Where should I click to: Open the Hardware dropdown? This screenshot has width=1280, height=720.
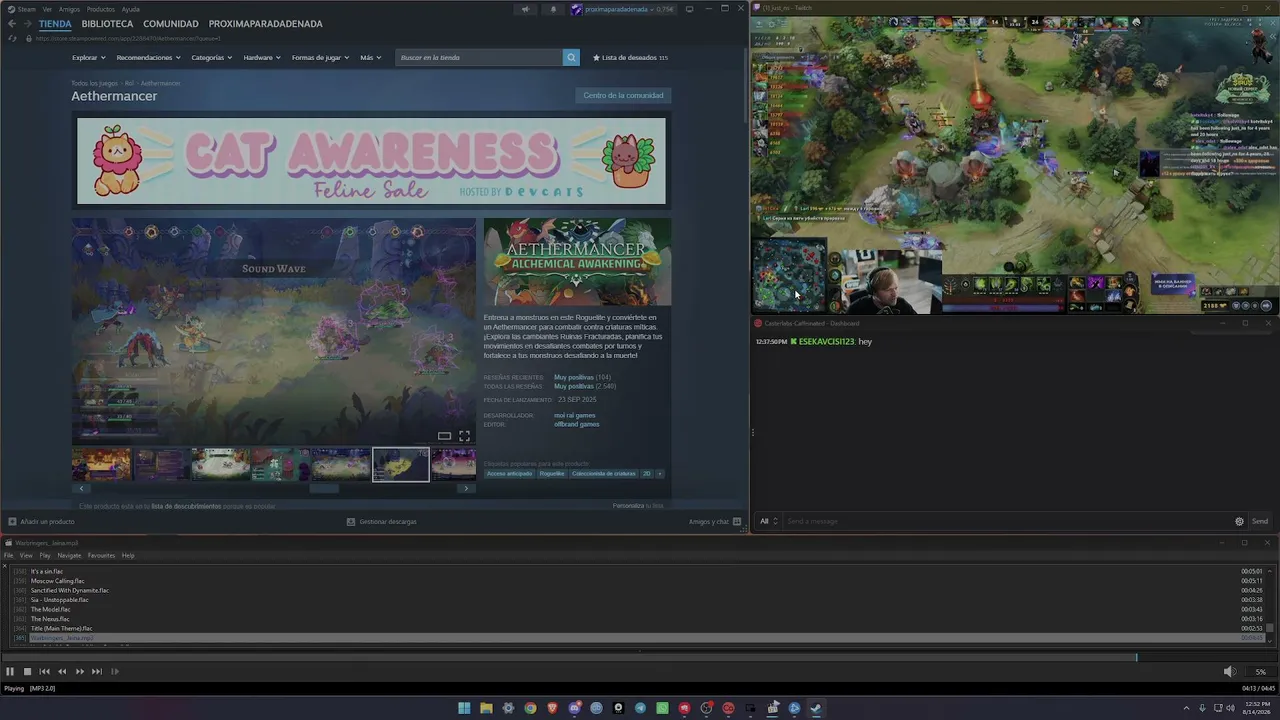(x=262, y=58)
